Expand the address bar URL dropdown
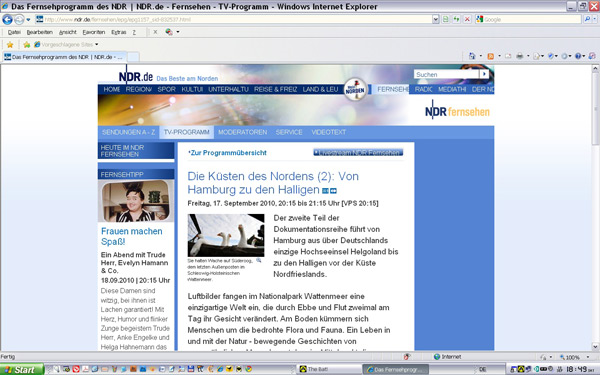Screen dimensions: 600x375 (x=435, y=19)
